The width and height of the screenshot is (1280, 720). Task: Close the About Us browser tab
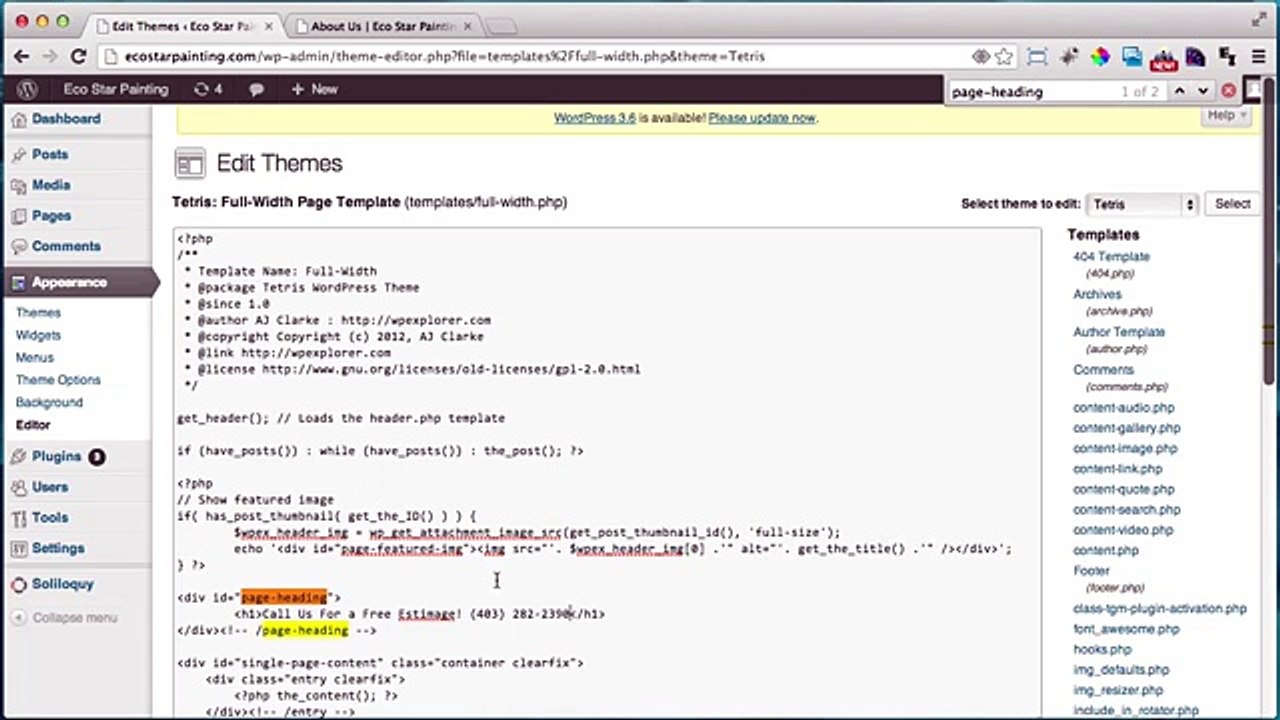click(x=468, y=27)
